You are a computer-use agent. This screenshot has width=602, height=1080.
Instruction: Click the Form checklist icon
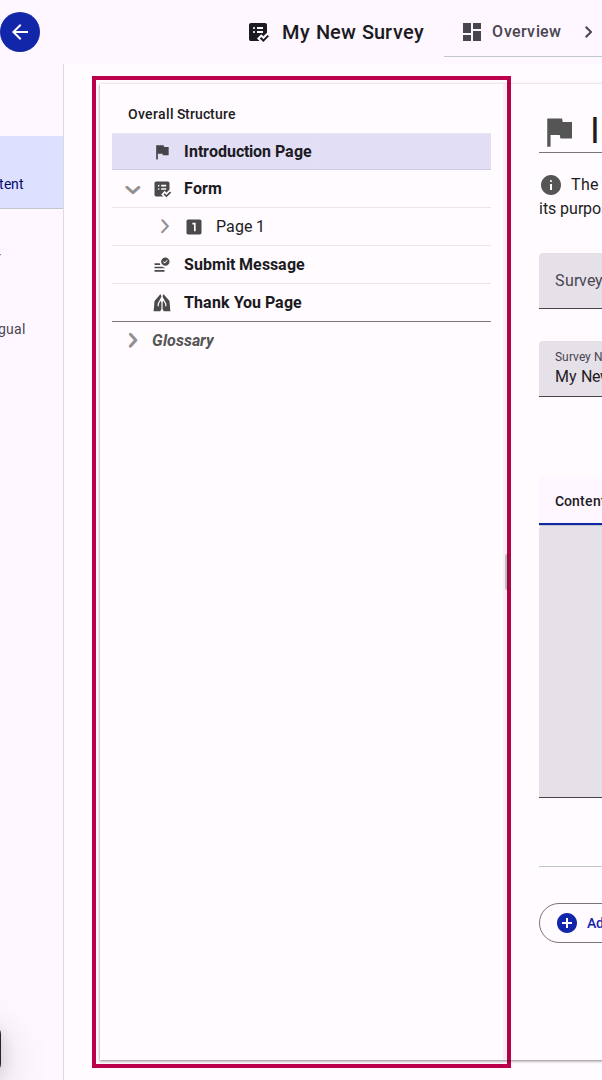coord(162,189)
